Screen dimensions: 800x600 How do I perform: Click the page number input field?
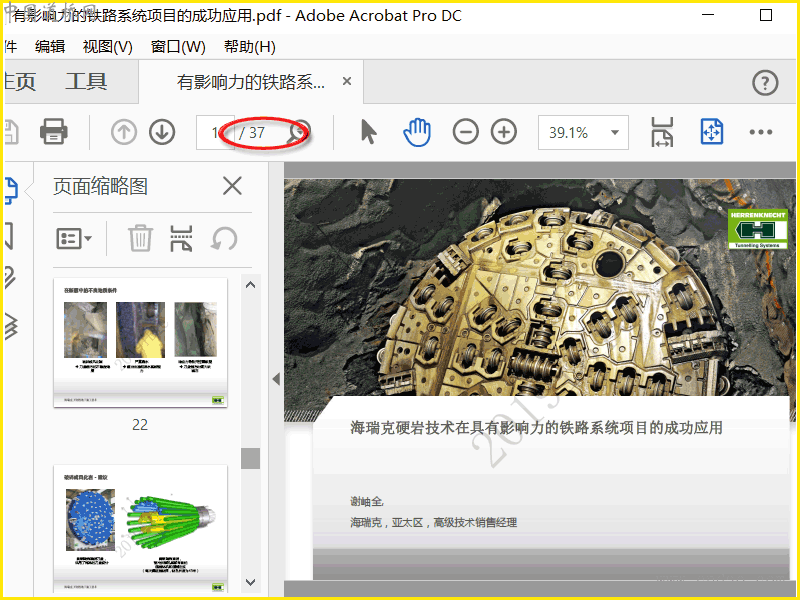215,133
